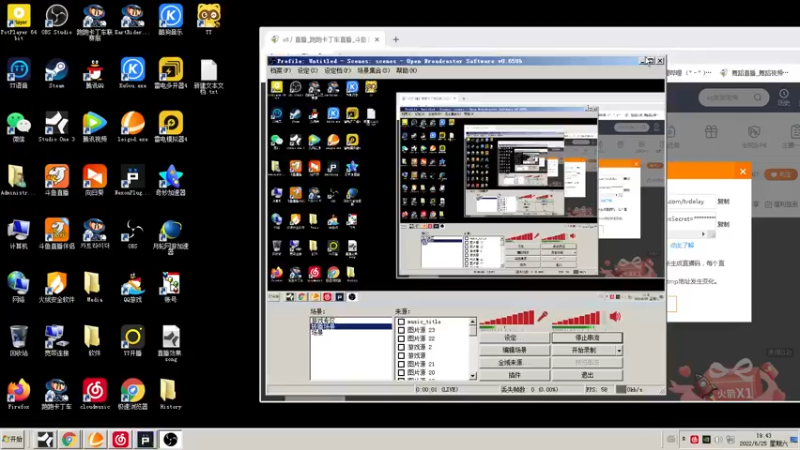Launch TT语音 shortcut on the desktop
800x450 pixels.
pos(19,74)
